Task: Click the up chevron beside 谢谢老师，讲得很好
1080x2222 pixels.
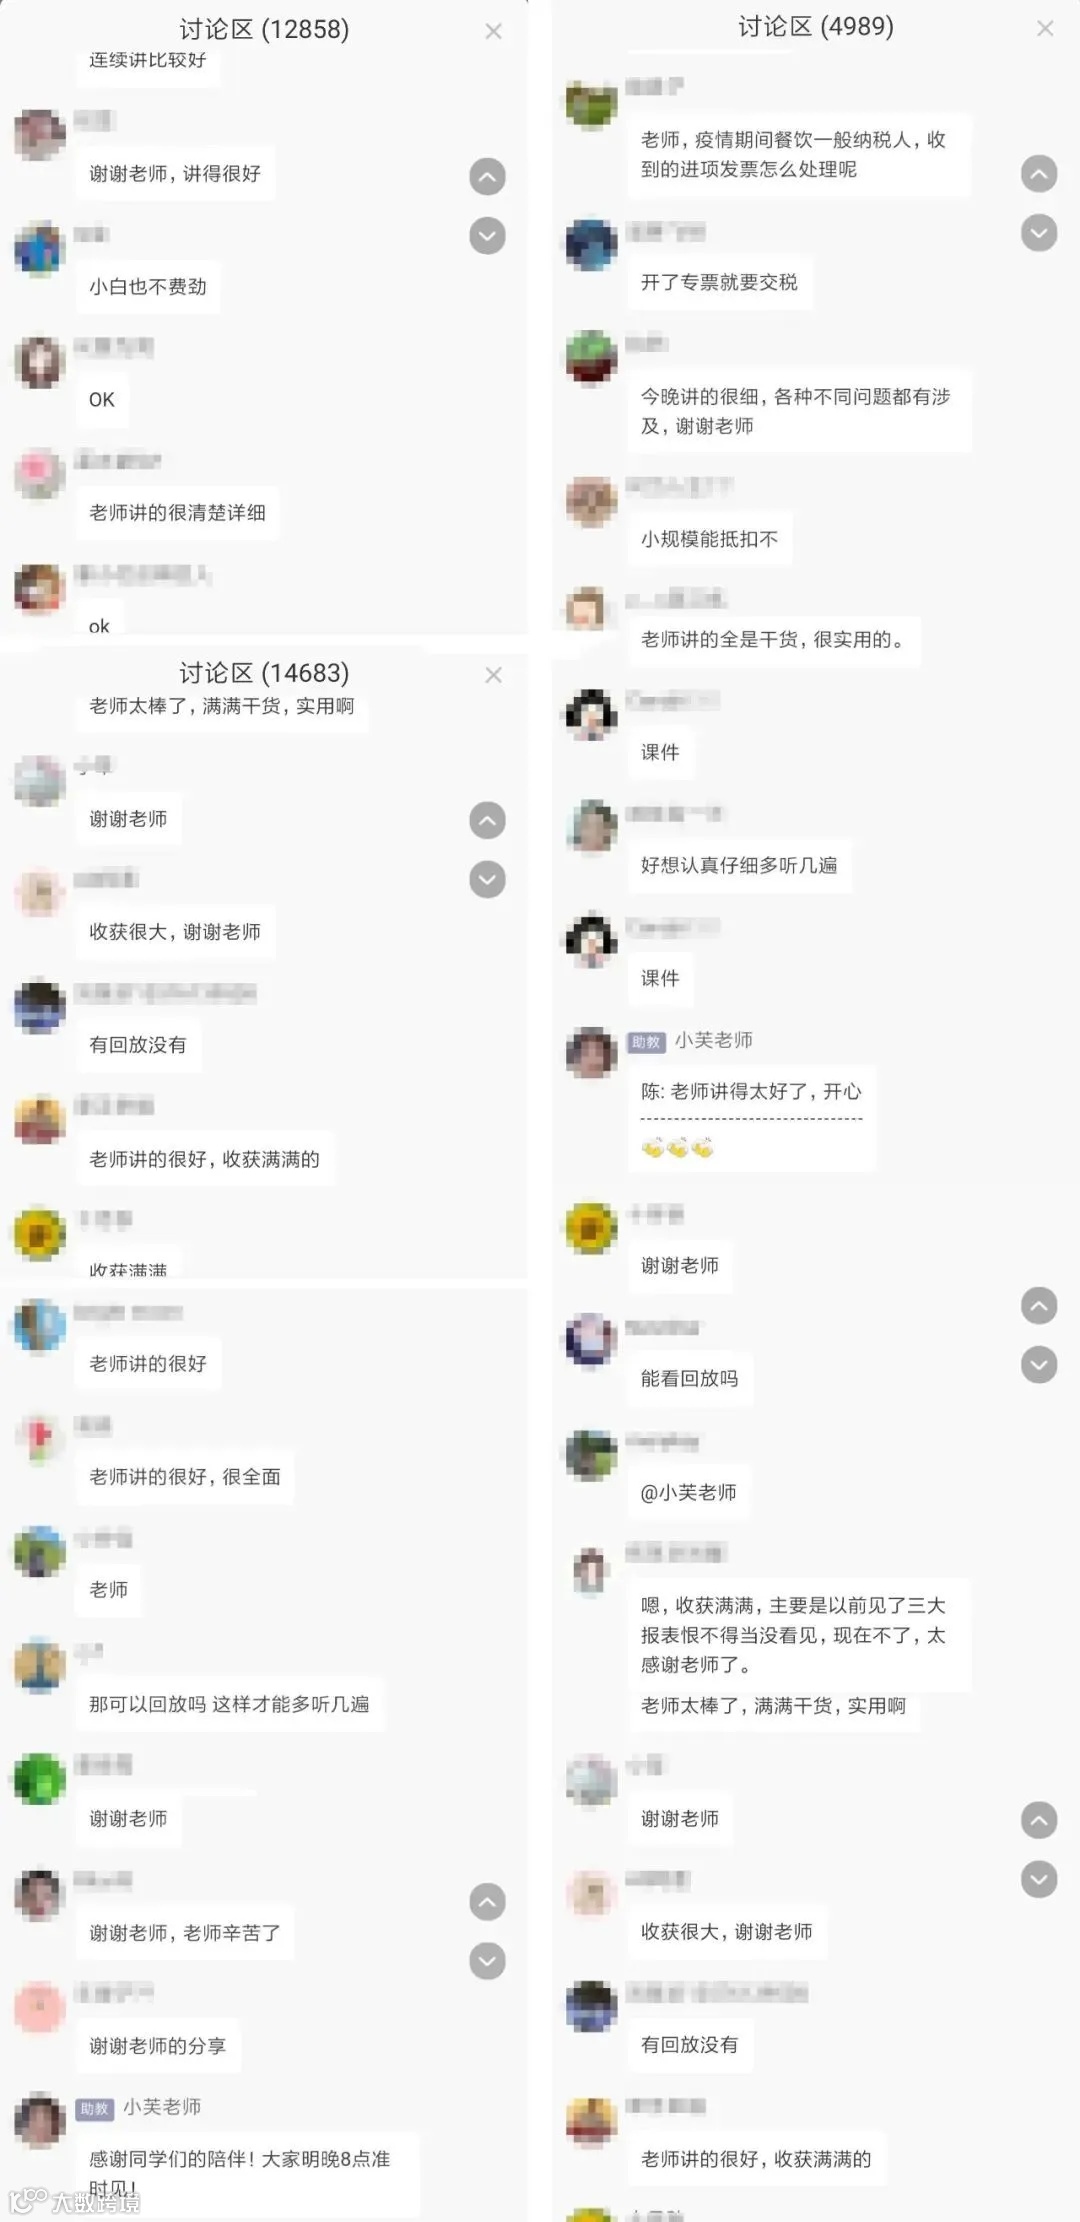Action: [x=487, y=177]
